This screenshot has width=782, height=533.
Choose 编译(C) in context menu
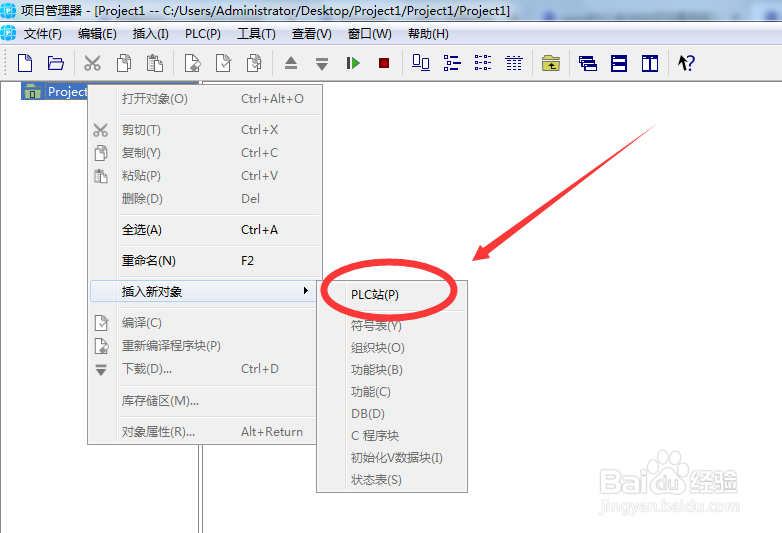tap(203, 323)
